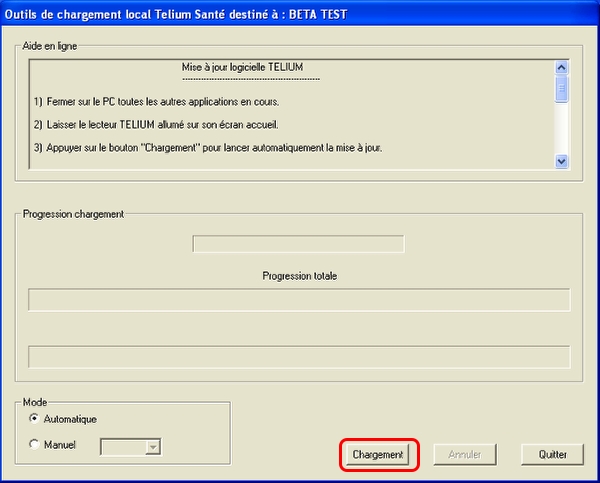Click the small progress bar above Progression totale

pos(298,244)
